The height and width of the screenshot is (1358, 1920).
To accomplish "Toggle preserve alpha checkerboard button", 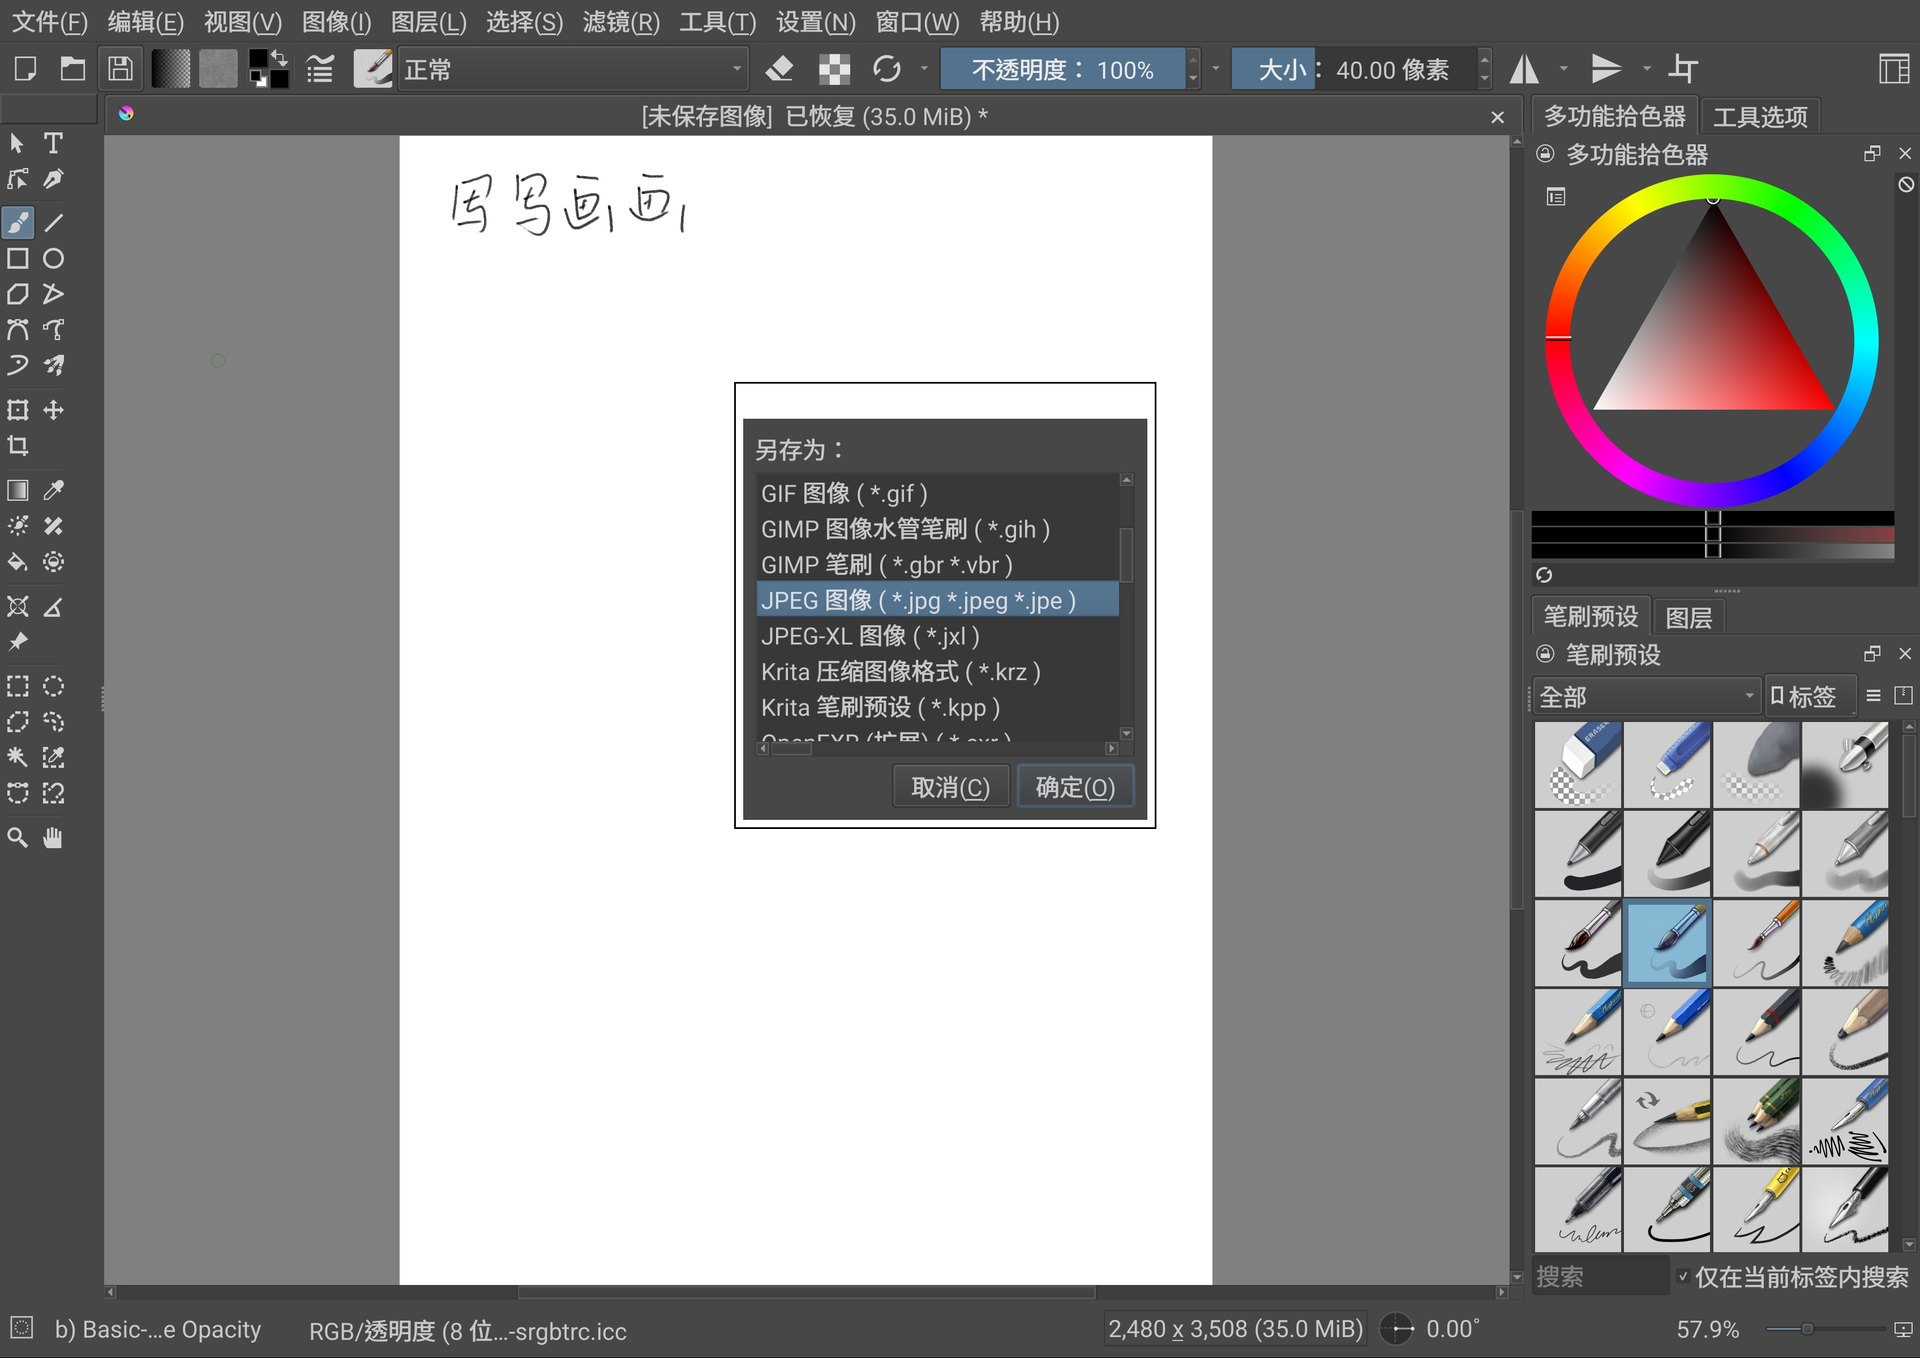I will [x=834, y=69].
